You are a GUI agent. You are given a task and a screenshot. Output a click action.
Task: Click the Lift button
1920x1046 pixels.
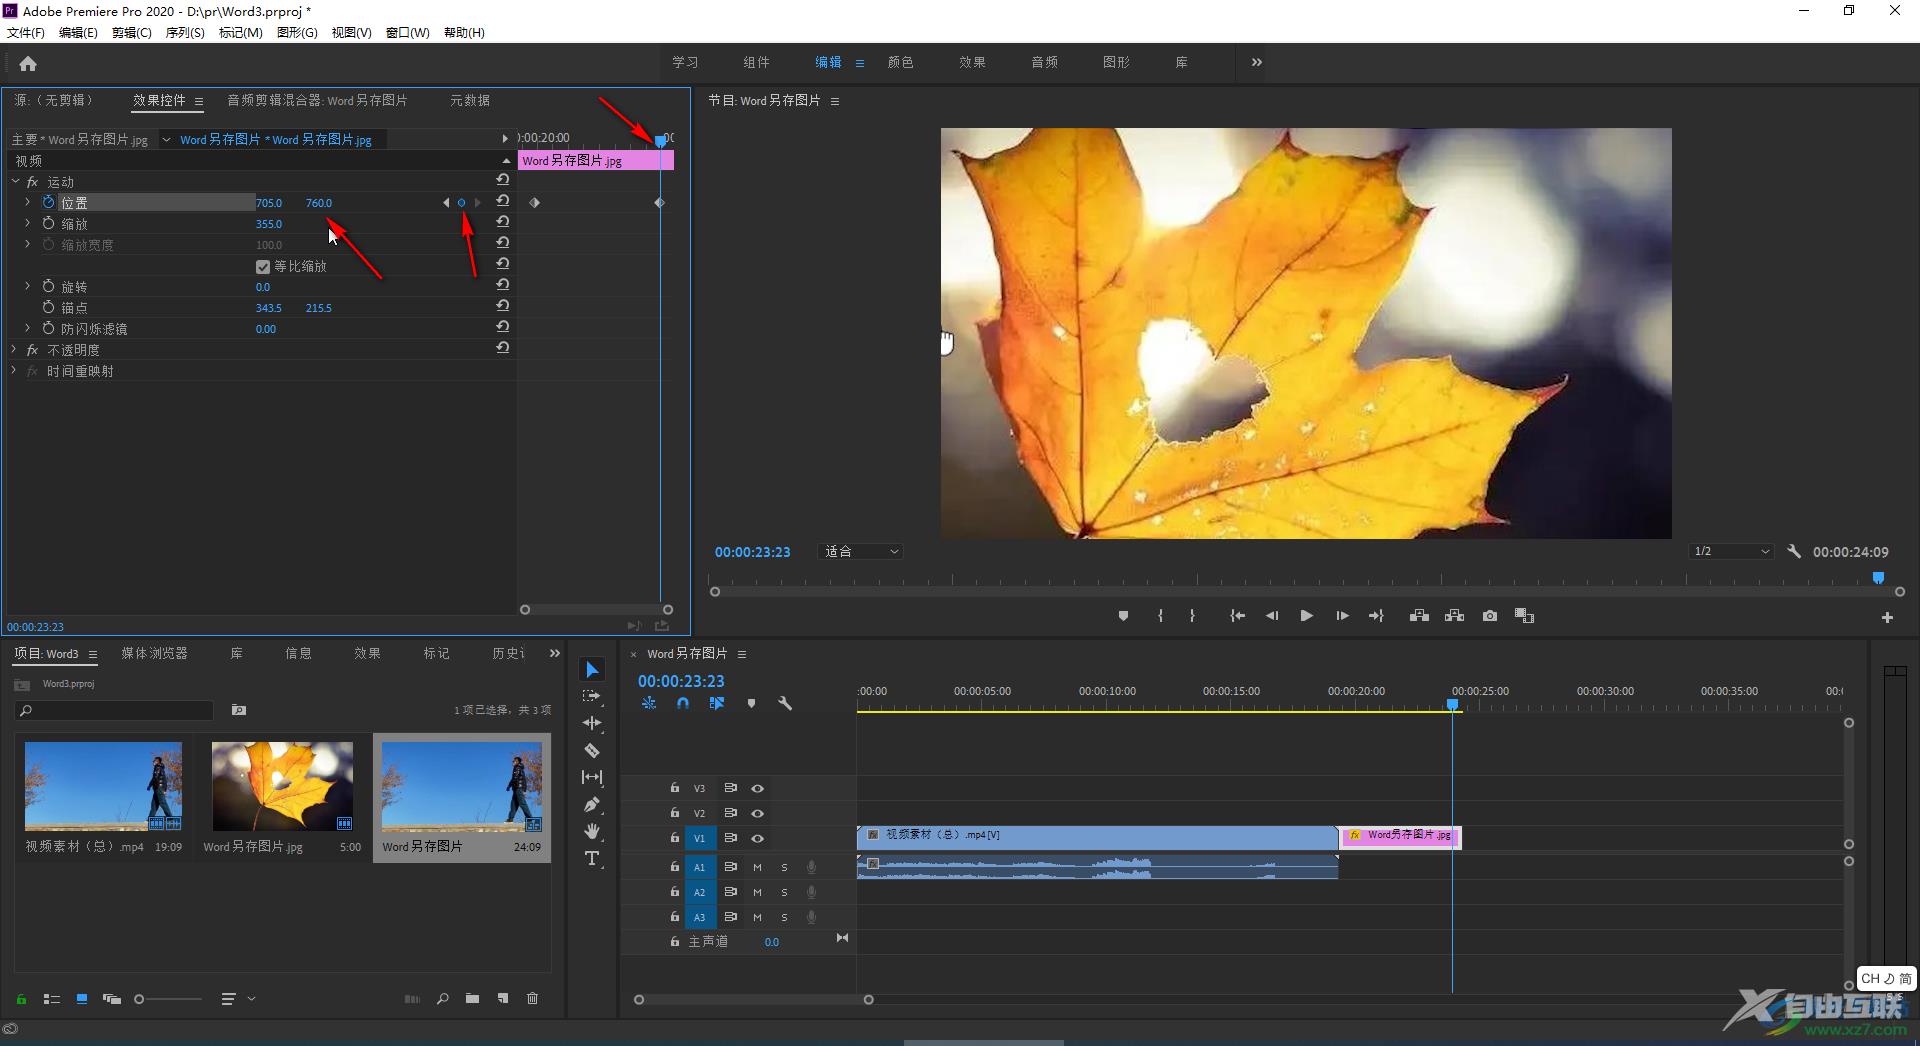[x=1419, y=616]
